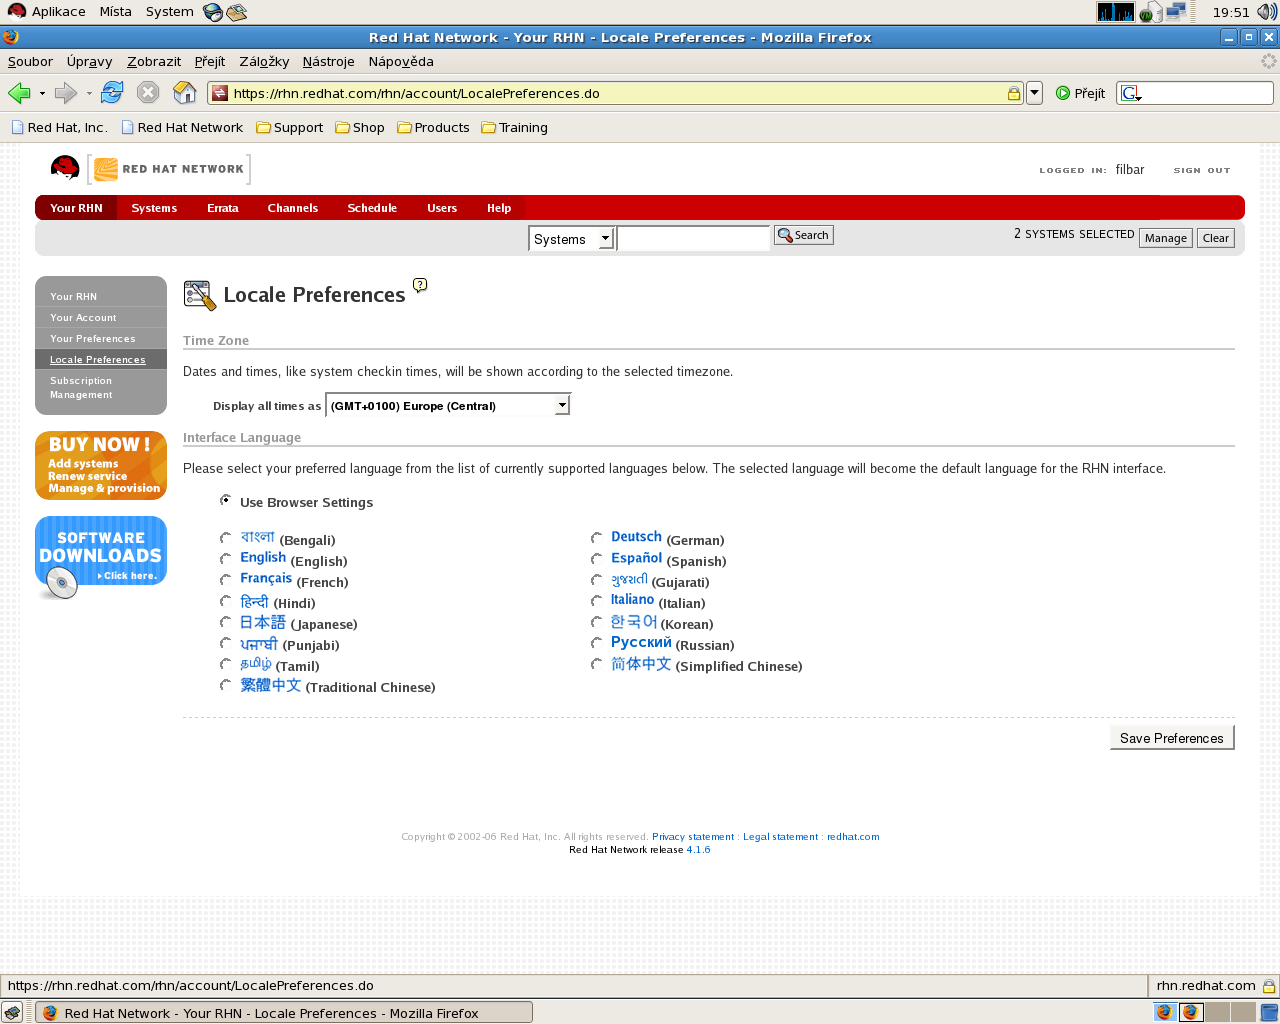The image size is (1280, 1024).
Task: Click the status bar padlock icon
Action: point(1268,986)
